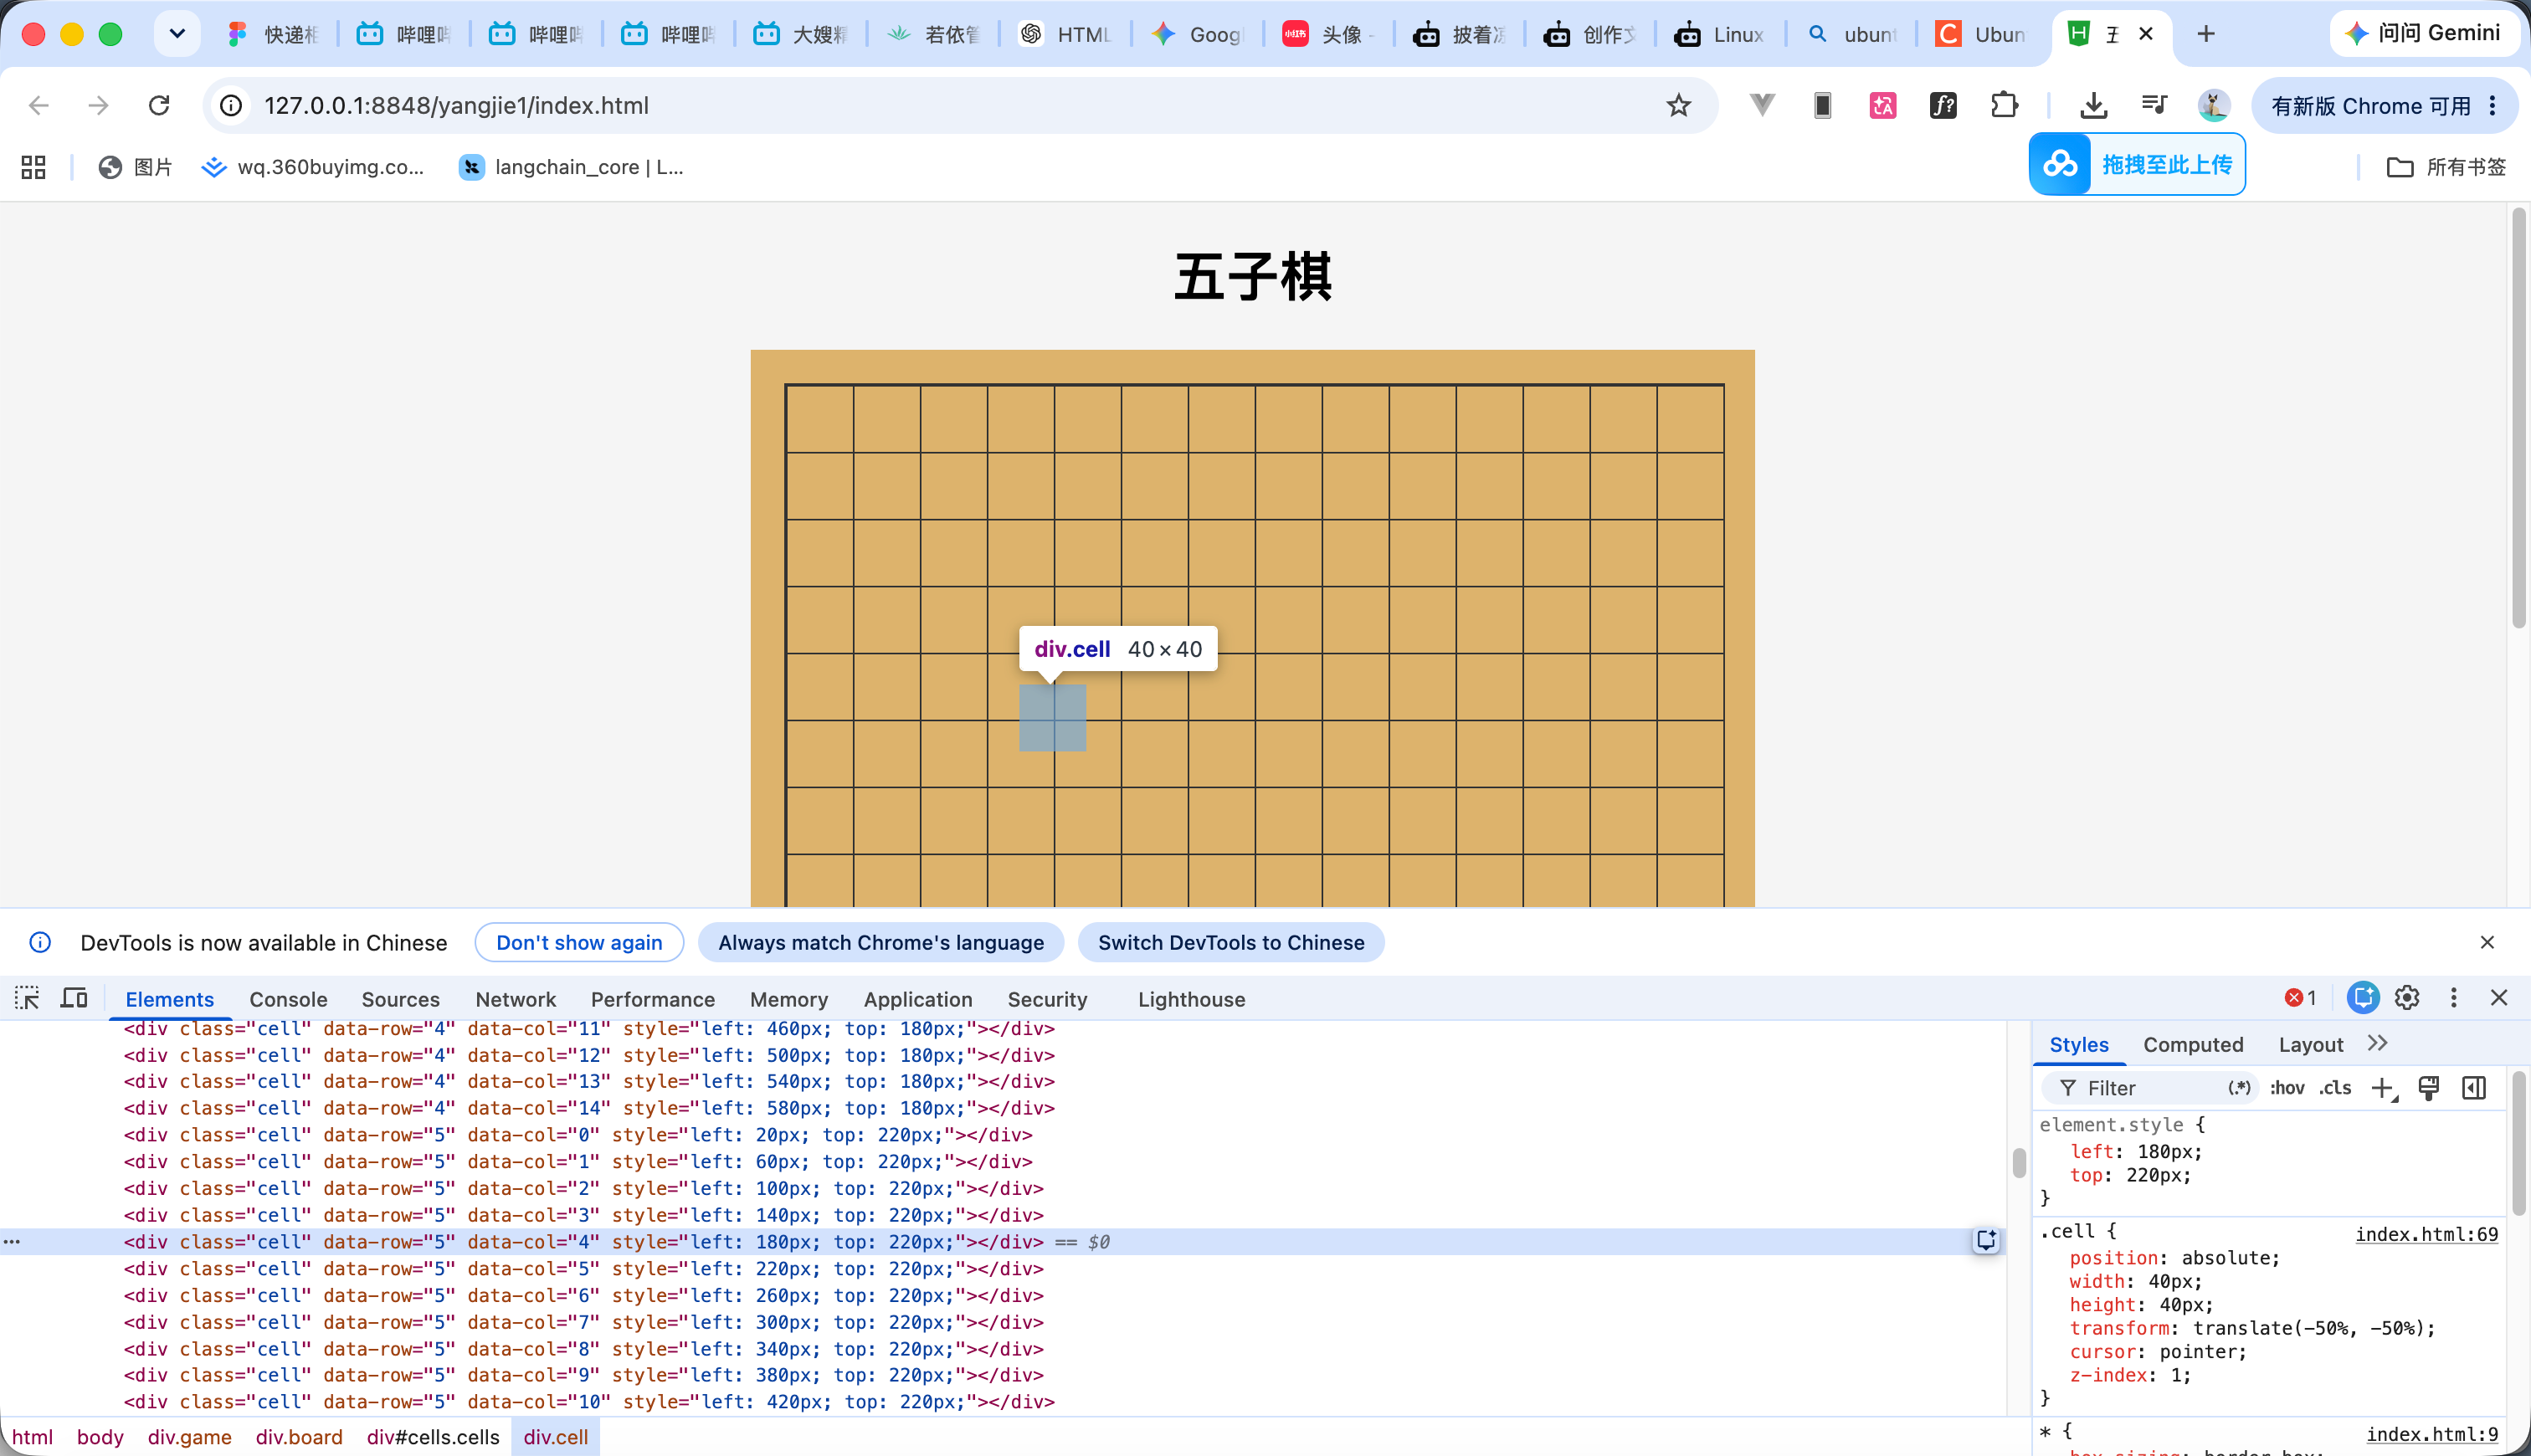Screen dimensions: 2531x1456
Task: Open the Memory tab
Action: pyautogui.click(x=788, y=999)
